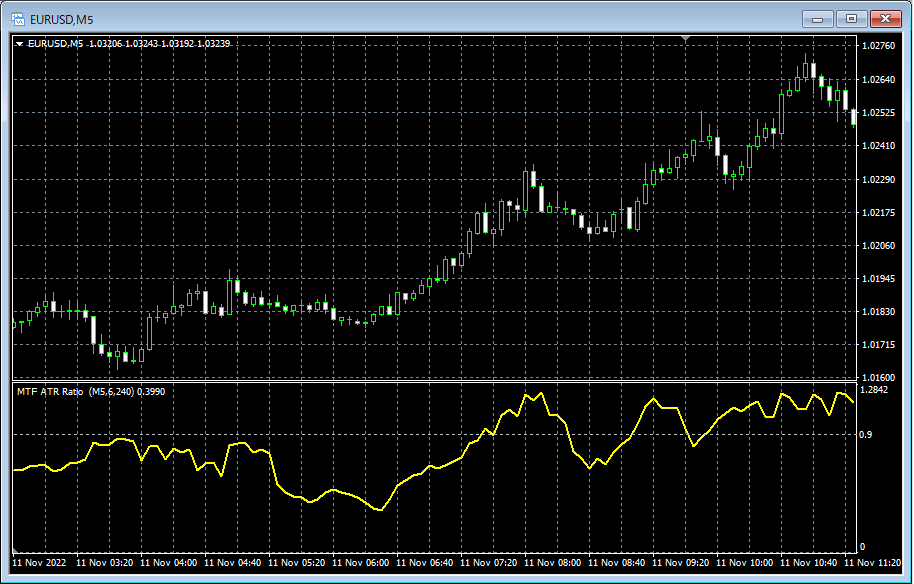This screenshot has height=584, width=914.
Task: Click price level 1.02410 on scale
Action: 878,146
